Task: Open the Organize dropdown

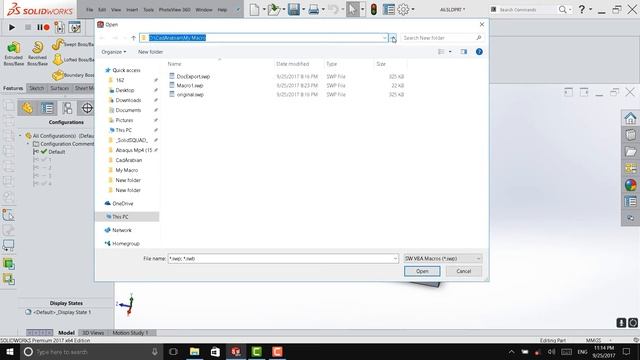Action: [x=114, y=52]
